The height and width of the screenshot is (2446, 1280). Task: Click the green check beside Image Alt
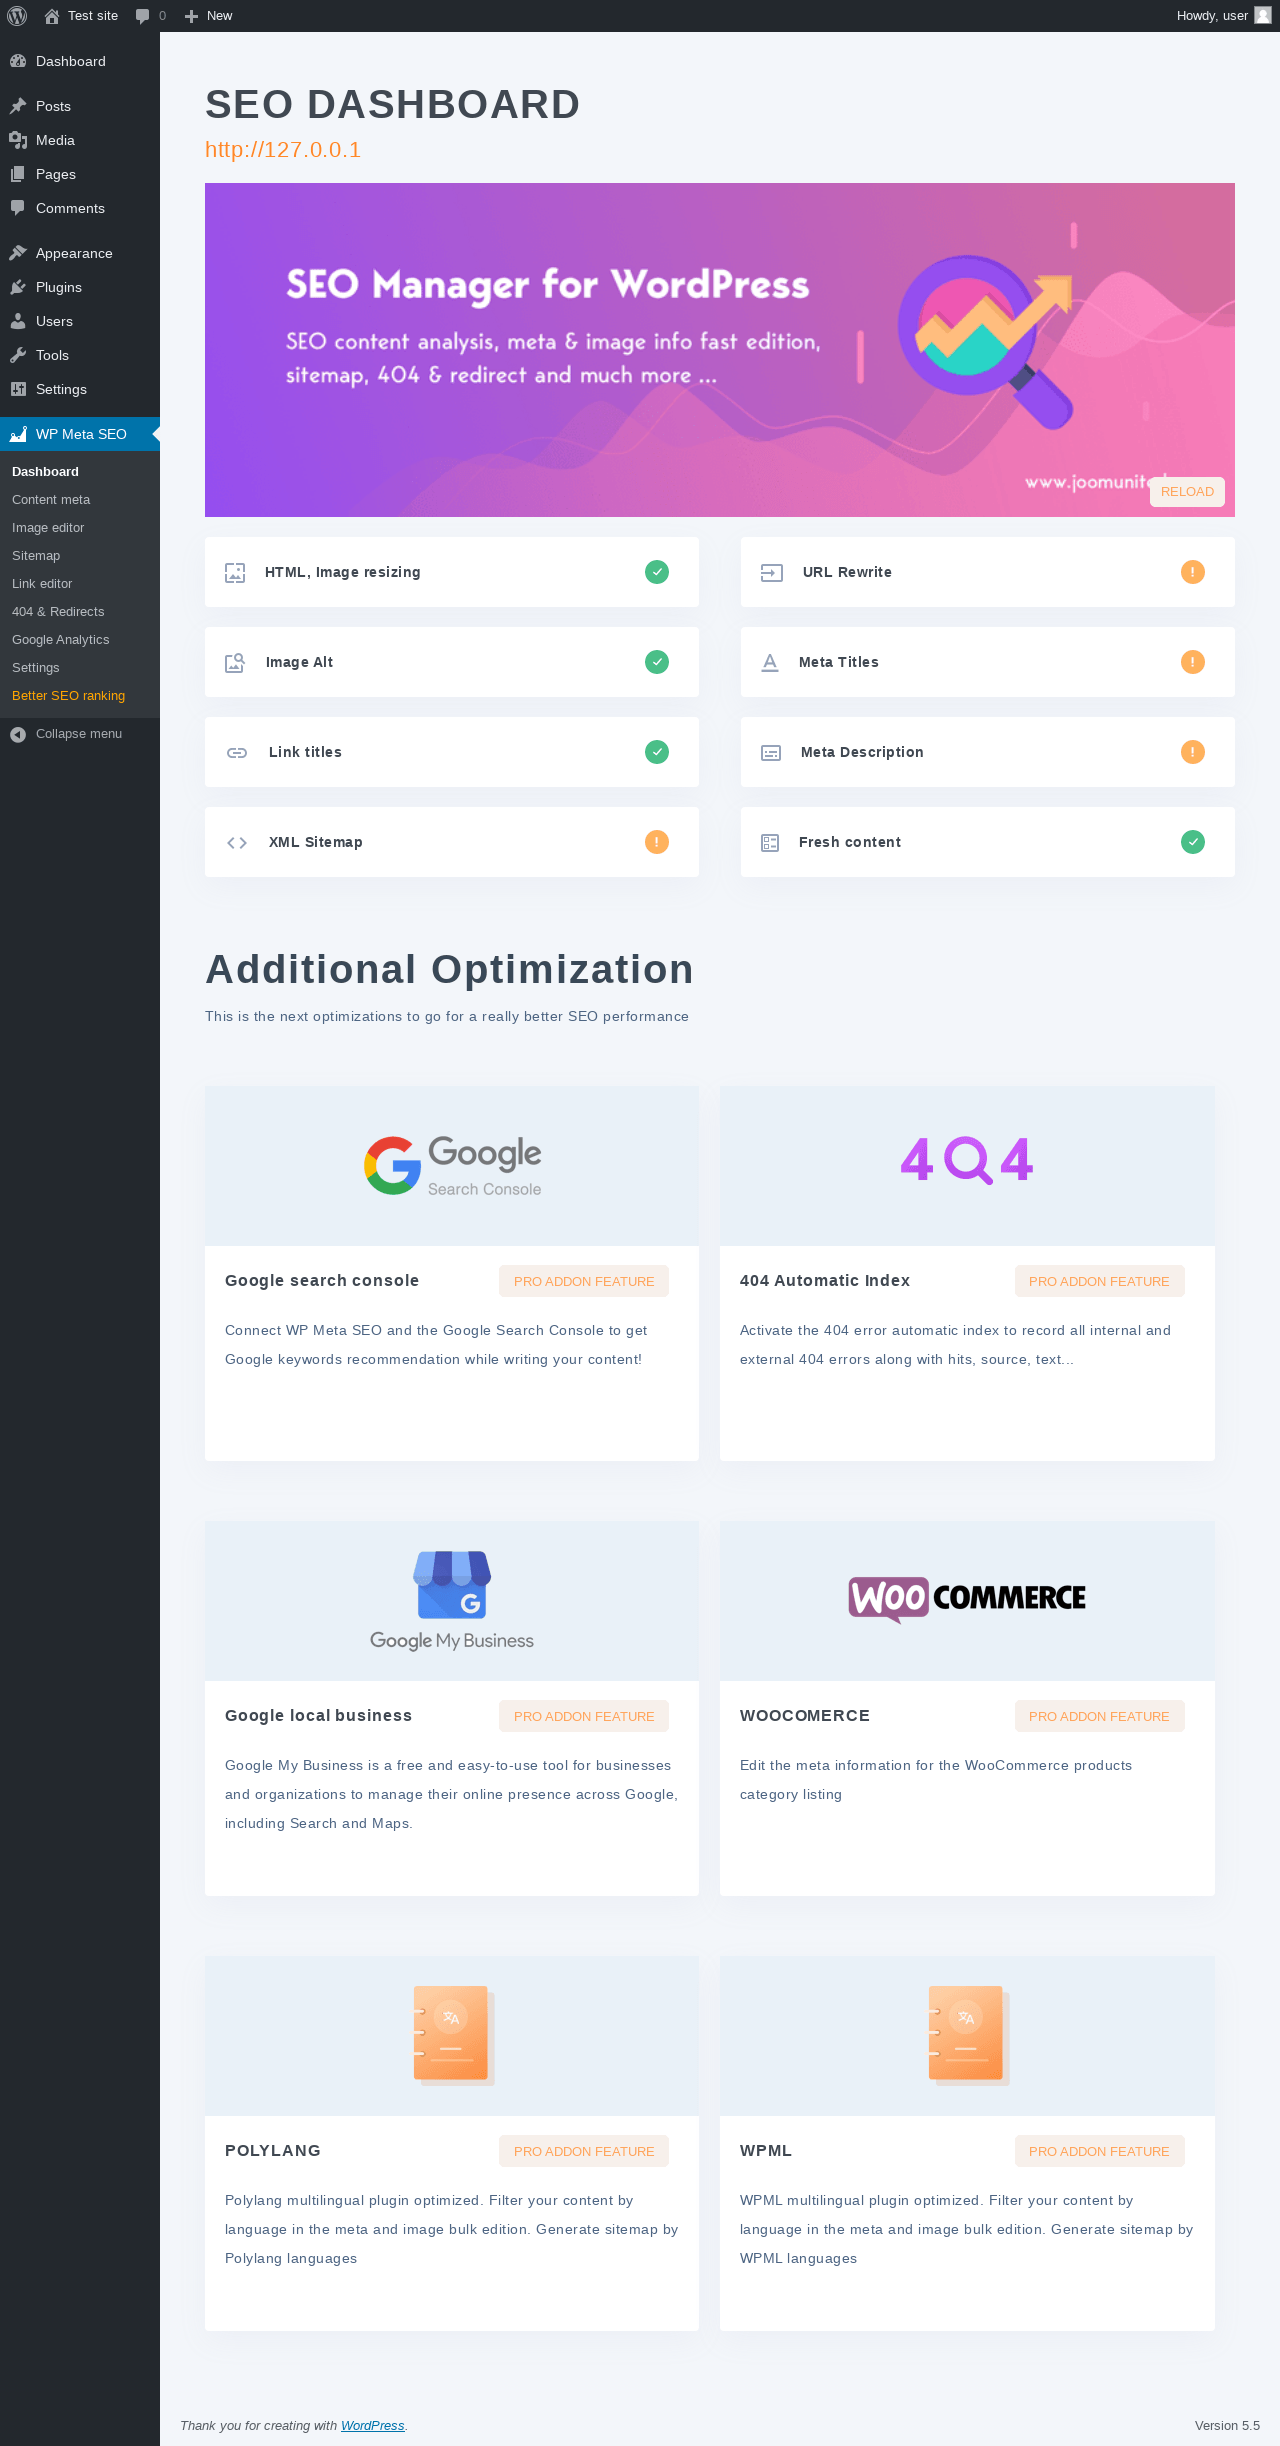(657, 662)
